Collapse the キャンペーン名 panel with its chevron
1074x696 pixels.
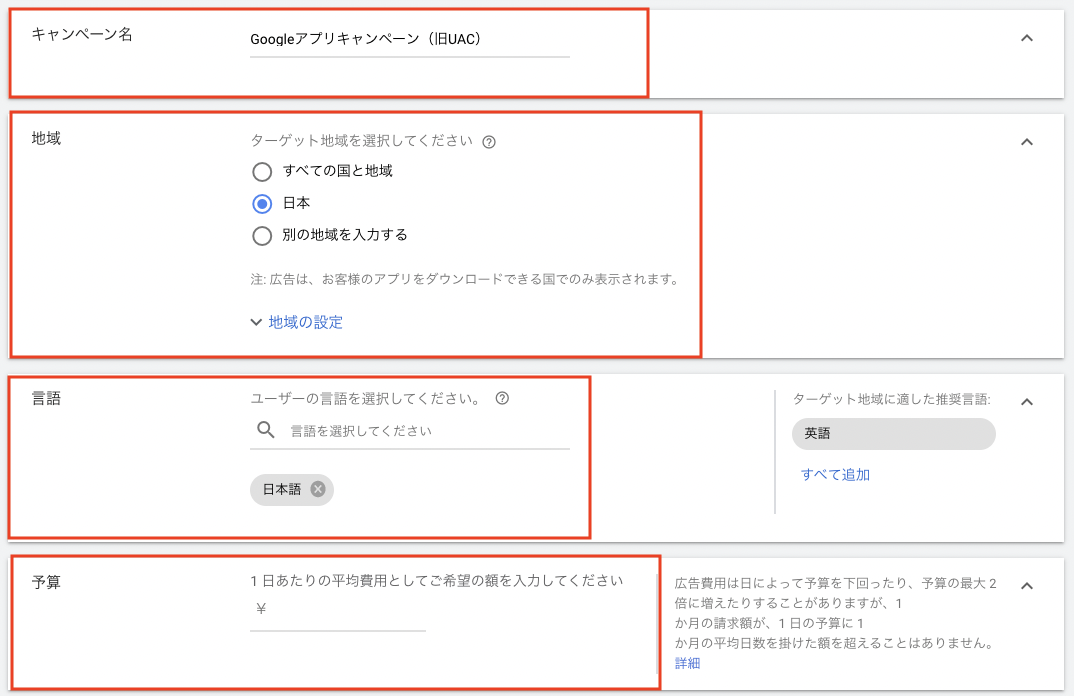pyautogui.click(x=1026, y=38)
